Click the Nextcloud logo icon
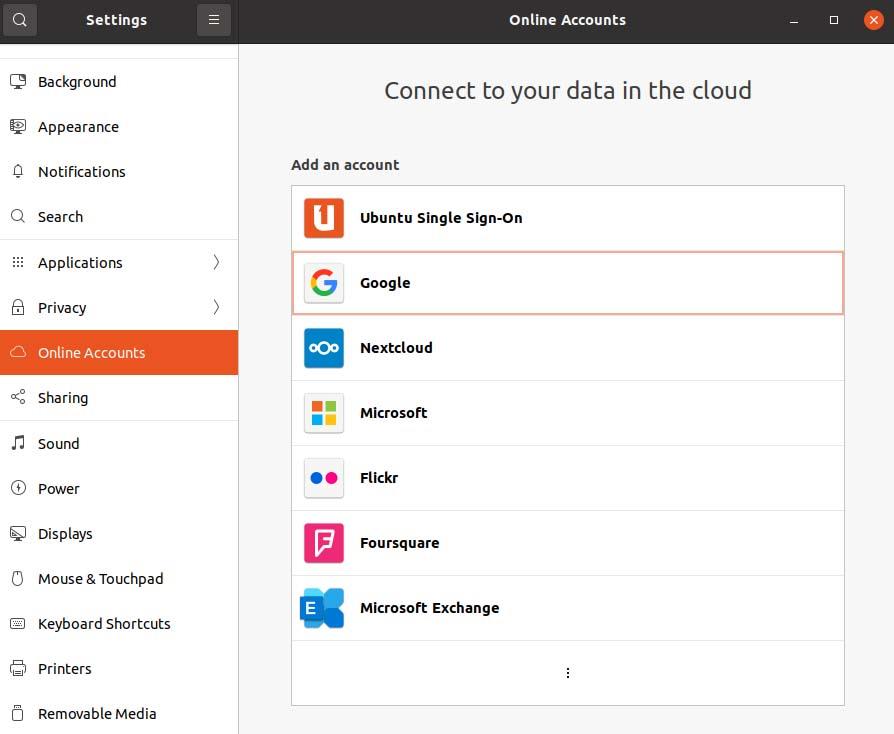 [x=324, y=348]
